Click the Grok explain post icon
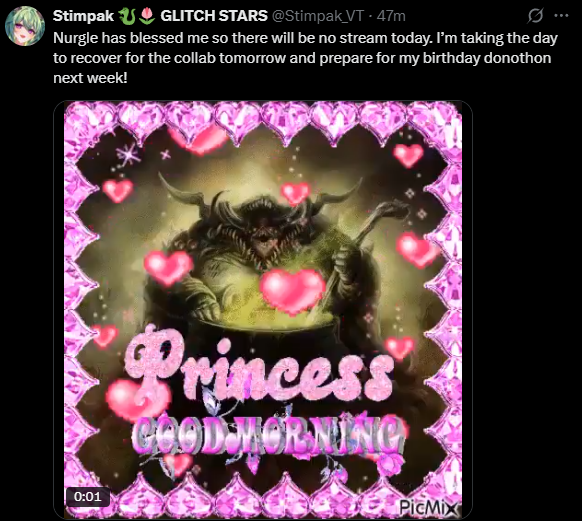582x521 pixels. coord(535,16)
